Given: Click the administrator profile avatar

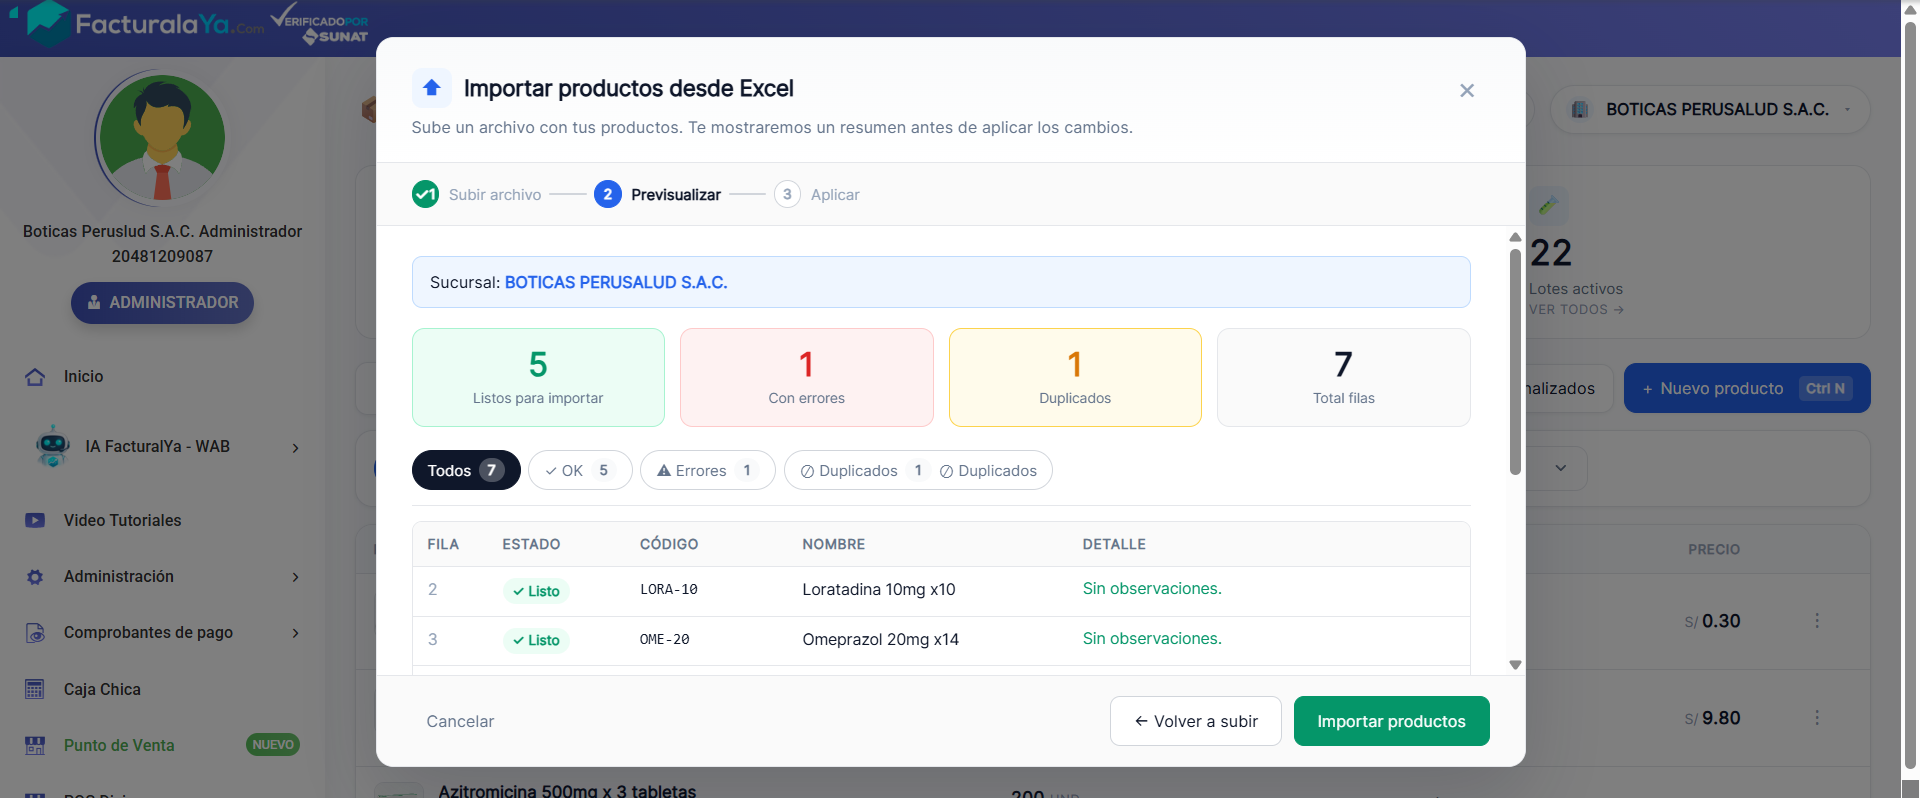Looking at the screenshot, I should 162,139.
